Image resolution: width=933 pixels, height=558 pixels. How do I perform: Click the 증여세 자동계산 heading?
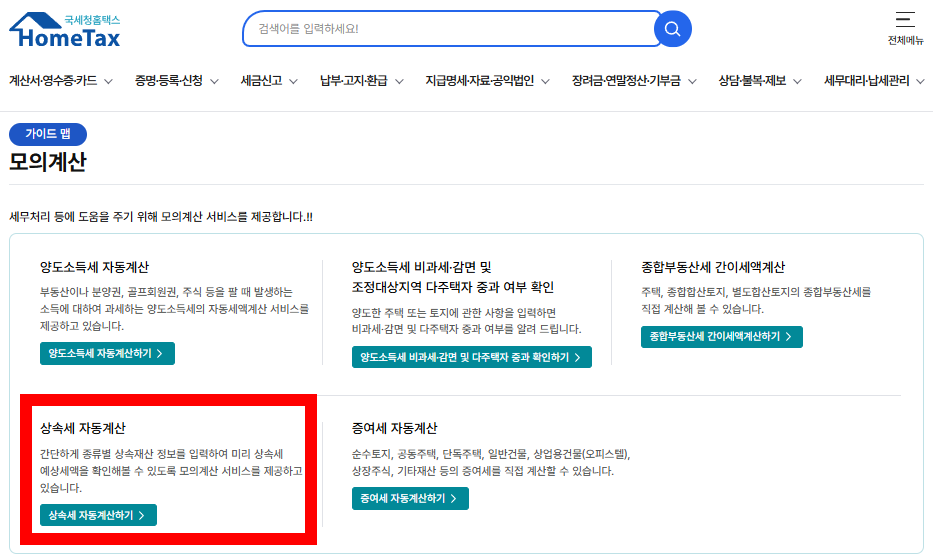(x=395, y=428)
